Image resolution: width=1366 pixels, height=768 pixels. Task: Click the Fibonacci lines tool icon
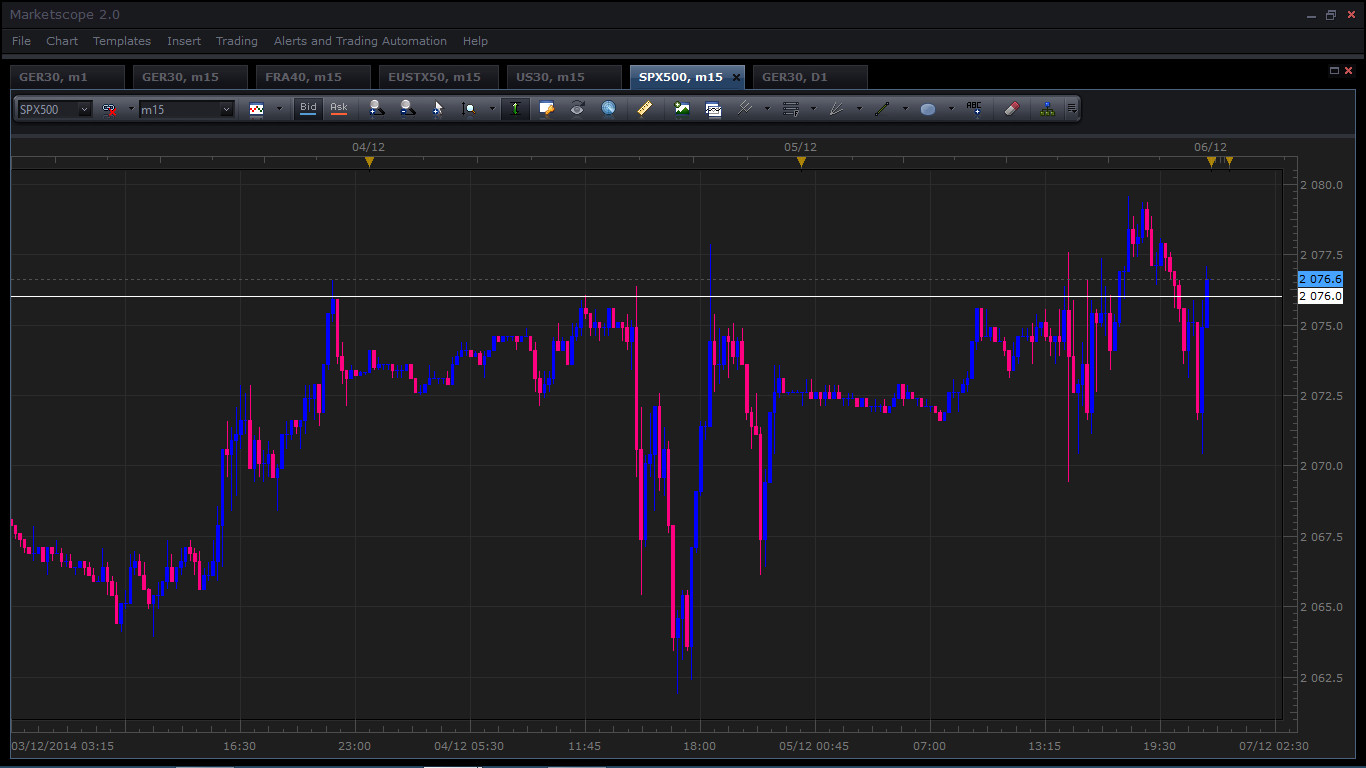pos(791,109)
